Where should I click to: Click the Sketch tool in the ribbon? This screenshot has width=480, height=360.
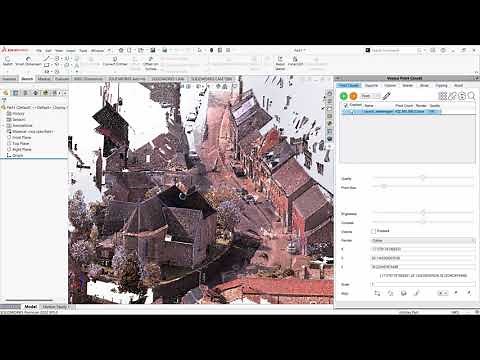click(8, 61)
